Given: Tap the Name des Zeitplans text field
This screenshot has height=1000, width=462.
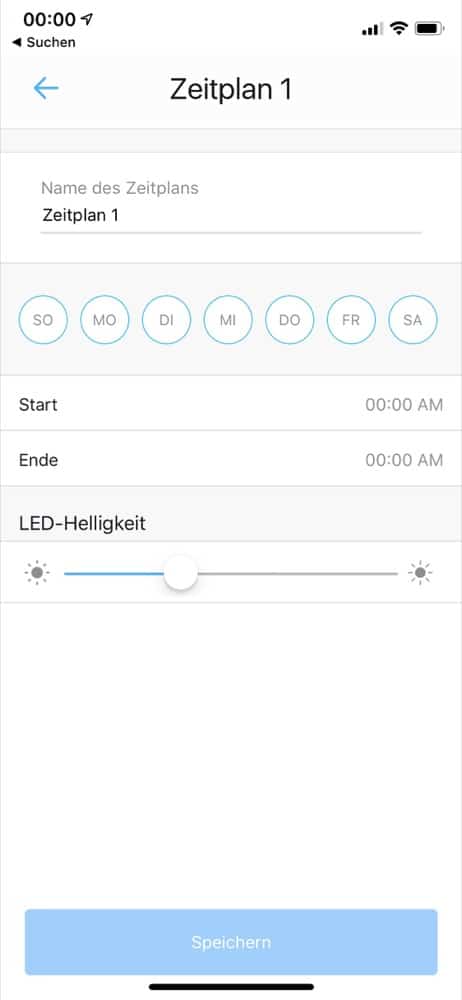Looking at the screenshot, I should coord(231,216).
